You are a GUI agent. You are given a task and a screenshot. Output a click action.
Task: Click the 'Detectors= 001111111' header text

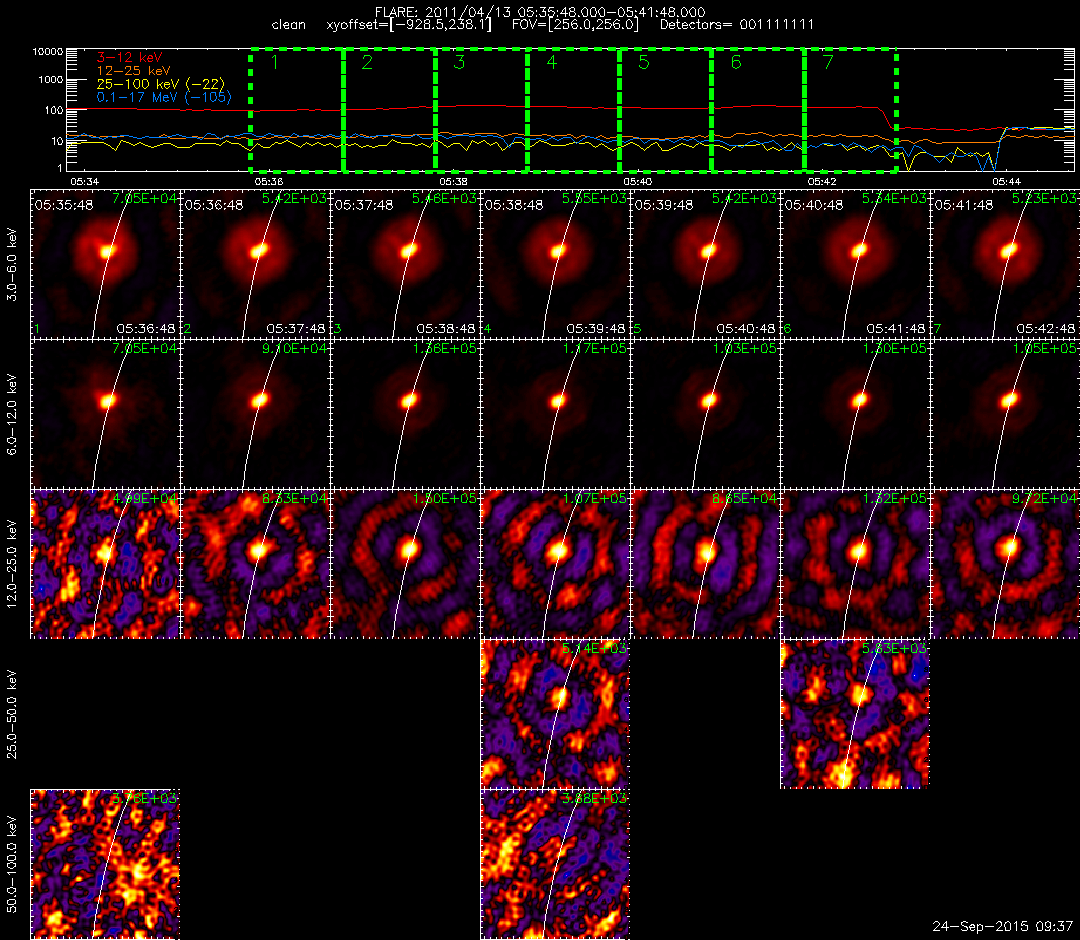point(737,25)
